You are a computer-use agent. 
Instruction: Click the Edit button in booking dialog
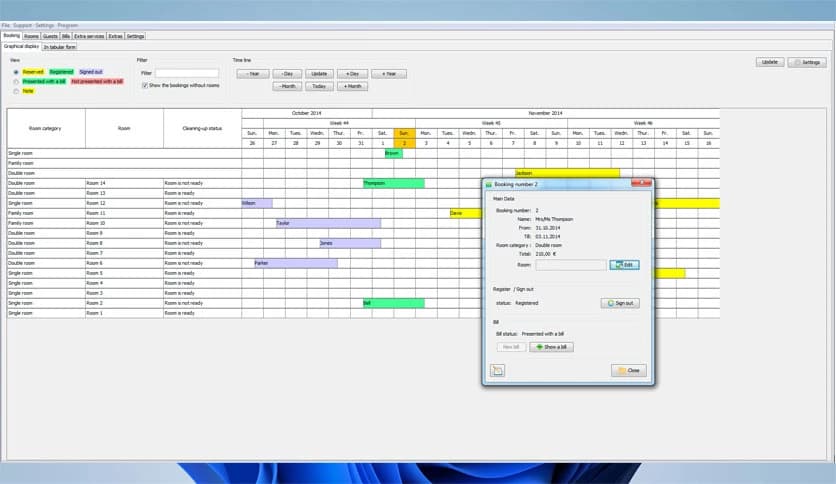click(624, 265)
